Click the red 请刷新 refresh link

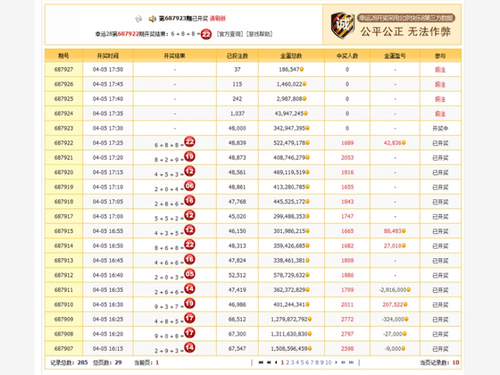218,18
